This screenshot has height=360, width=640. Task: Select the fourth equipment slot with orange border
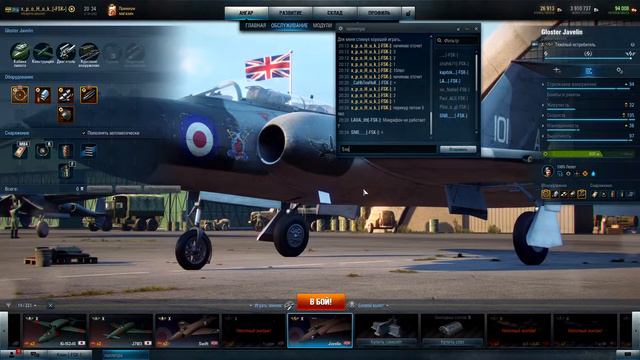89,95
